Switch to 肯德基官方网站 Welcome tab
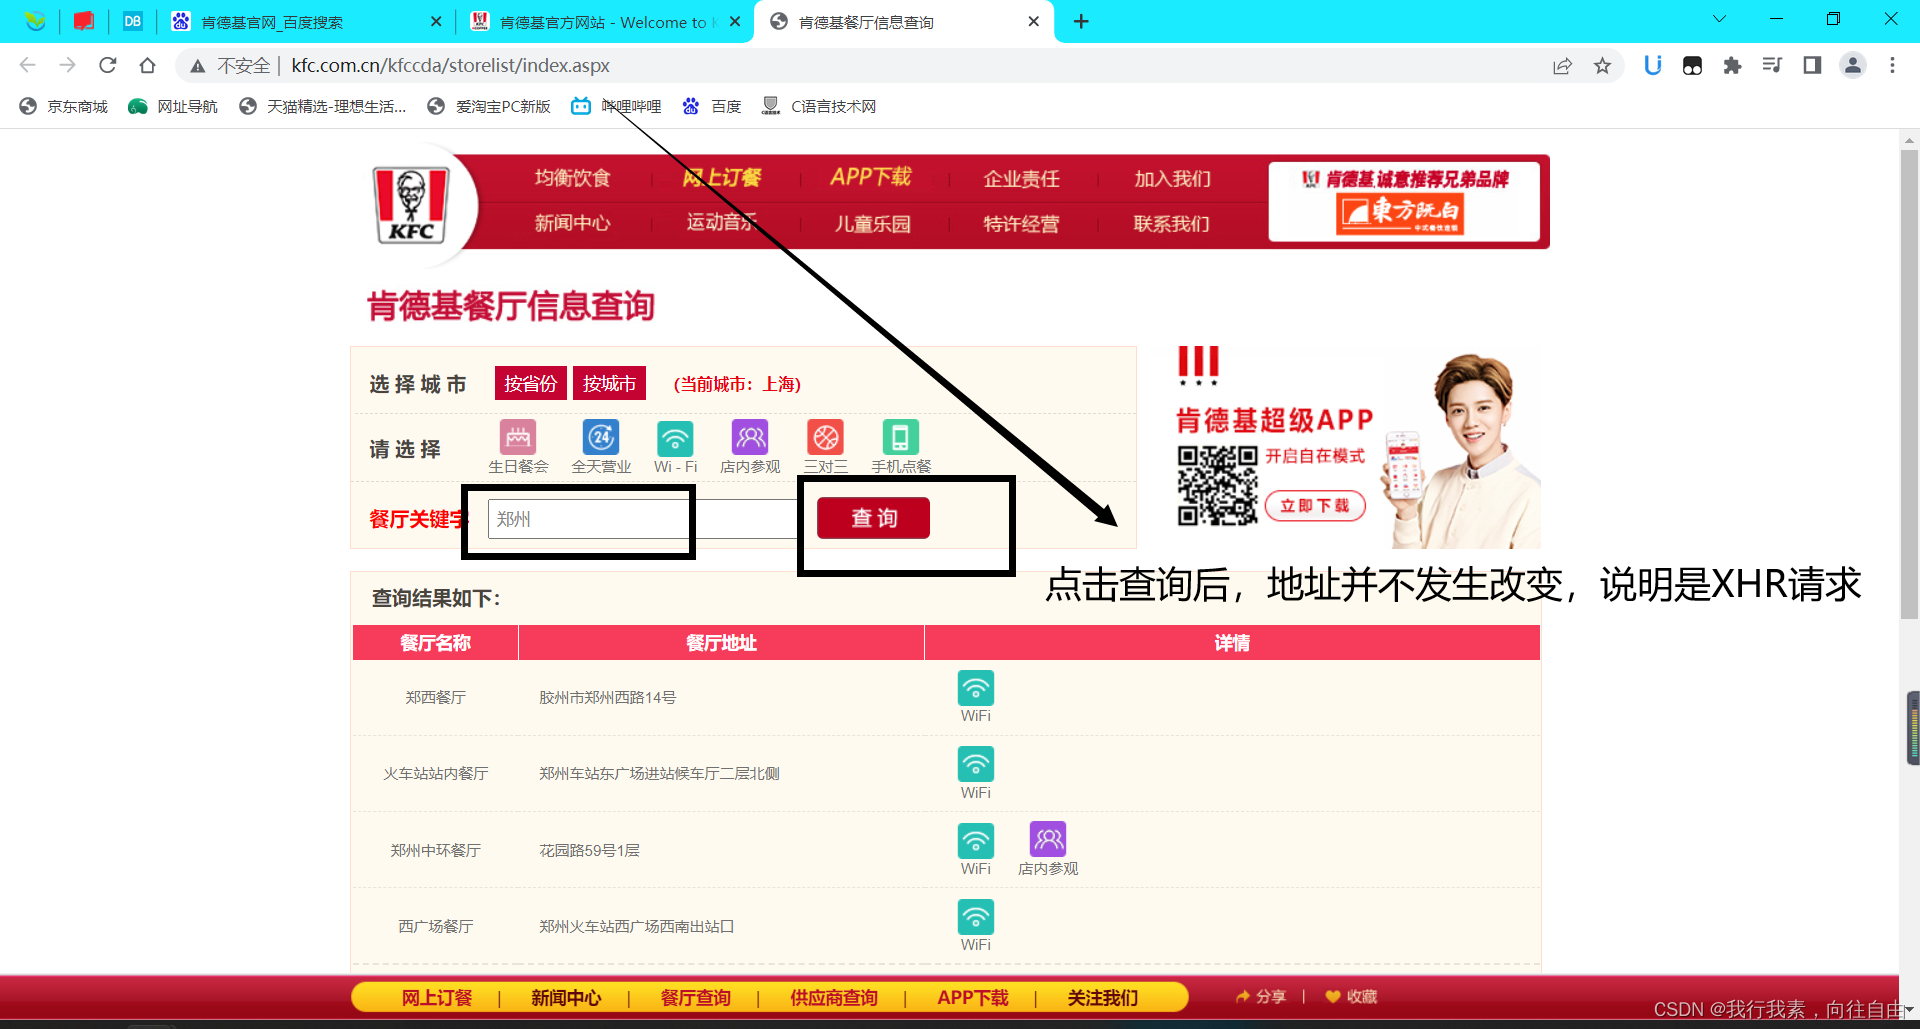The height and width of the screenshot is (1029, 1920). click(x=607, y=22)
